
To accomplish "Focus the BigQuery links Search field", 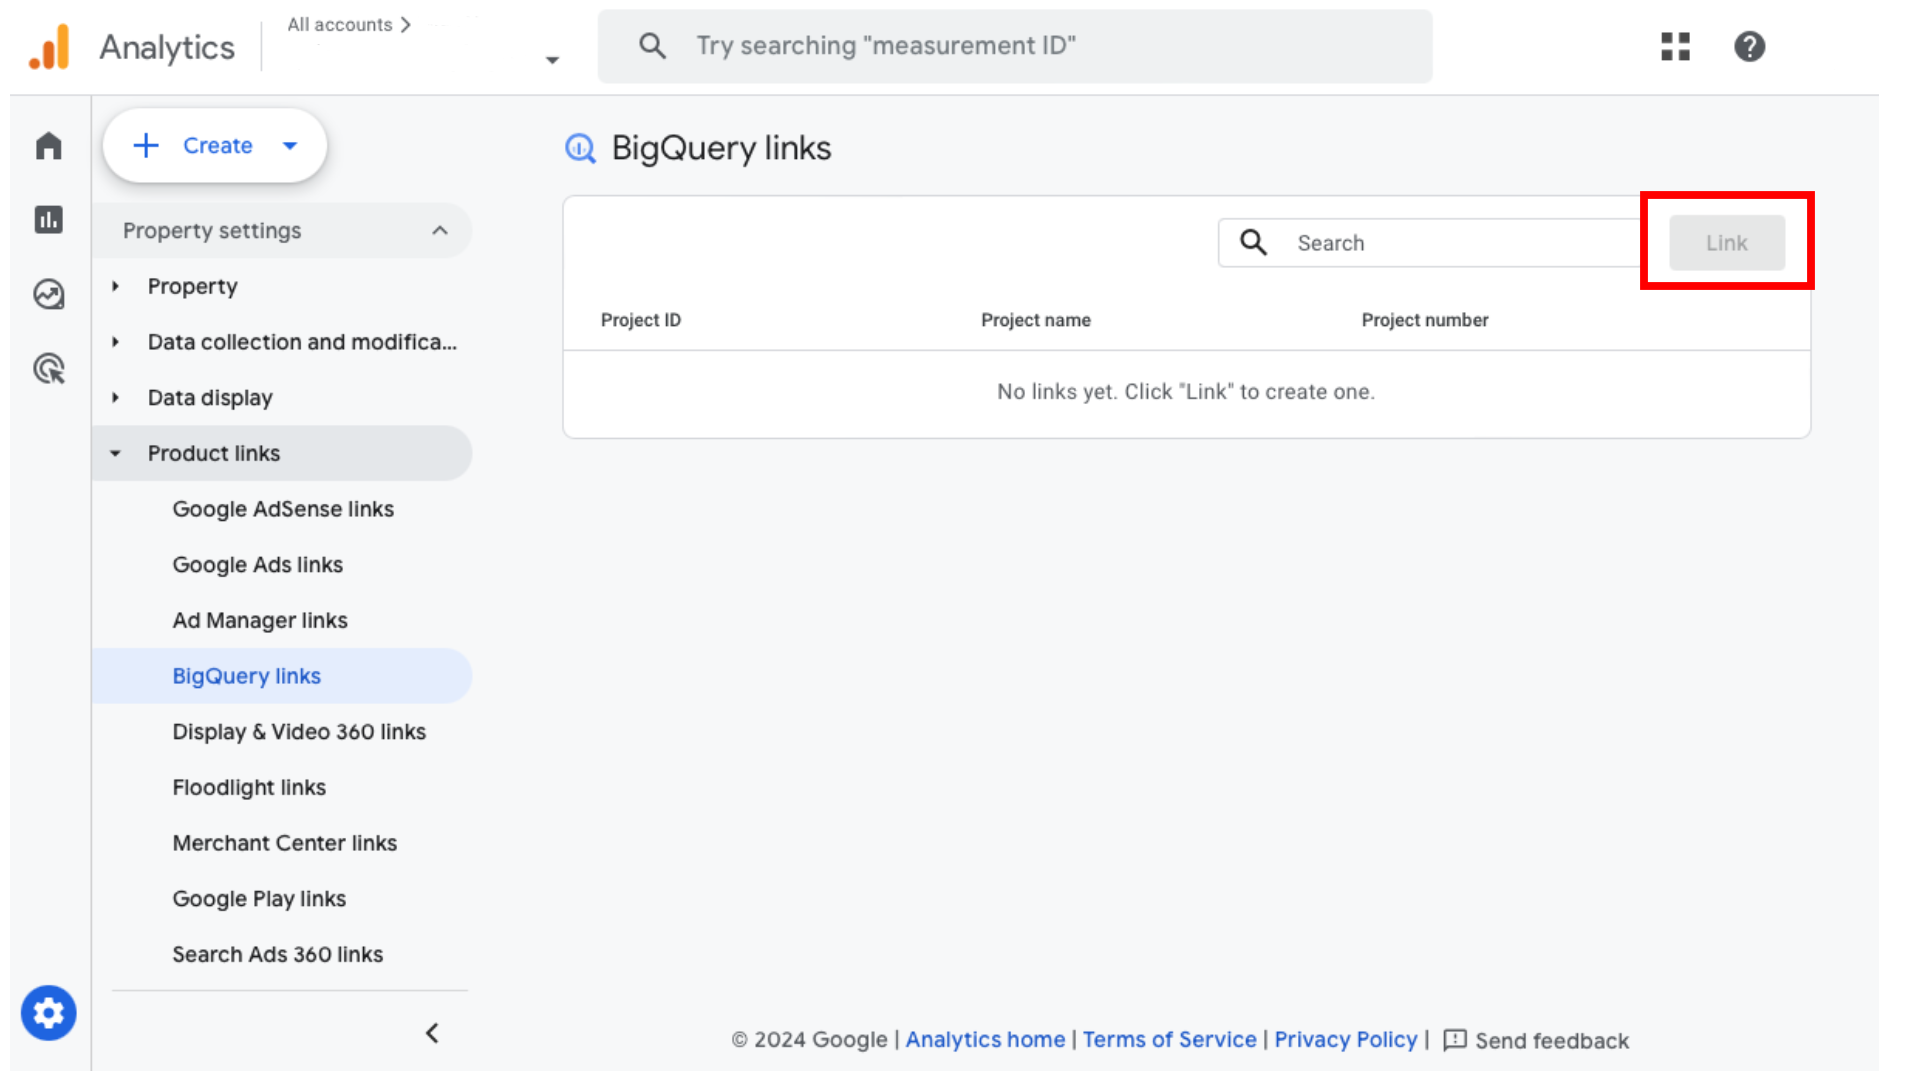I will pyautogui.click(x=1430, y=243).
